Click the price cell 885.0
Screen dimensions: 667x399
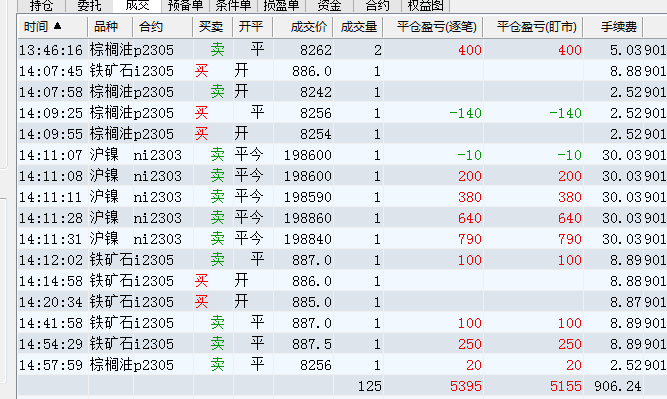312,302
